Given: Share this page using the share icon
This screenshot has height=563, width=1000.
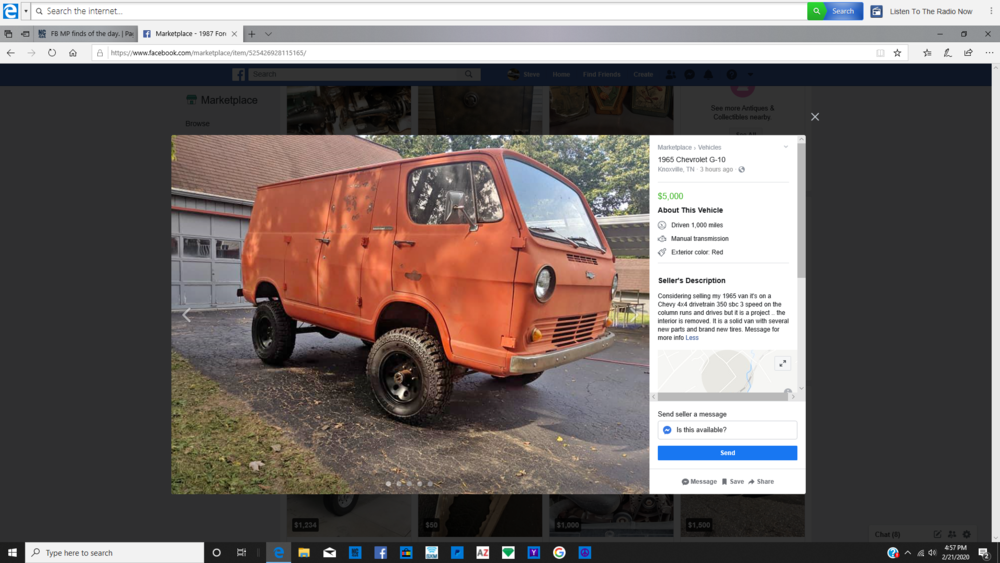Looking at the screenshot, I should click(x=968, y=53).
